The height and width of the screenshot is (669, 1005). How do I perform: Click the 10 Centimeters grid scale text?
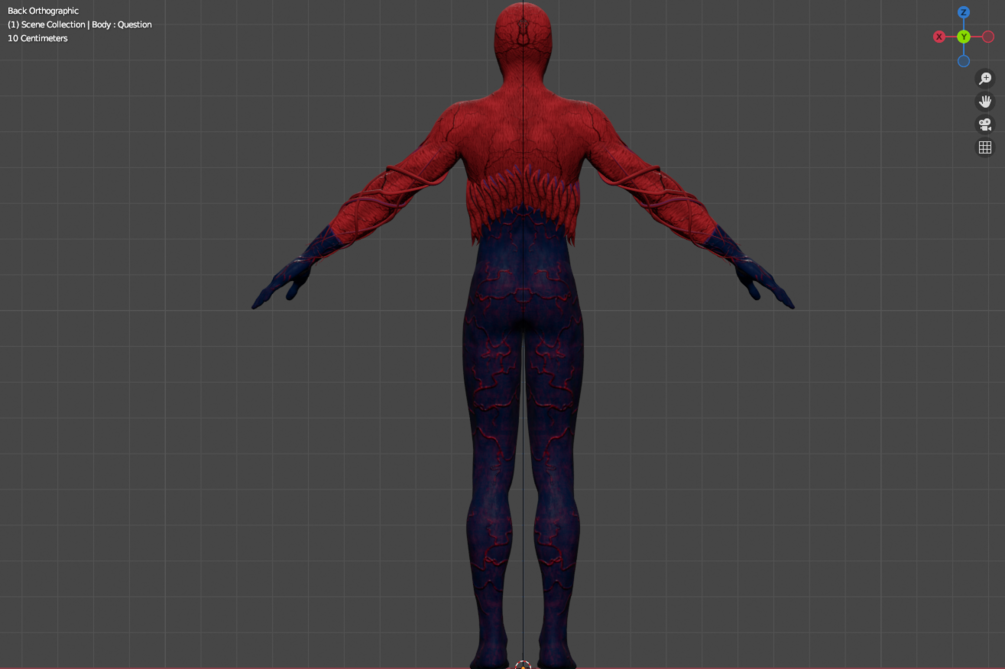pos(37,38)
